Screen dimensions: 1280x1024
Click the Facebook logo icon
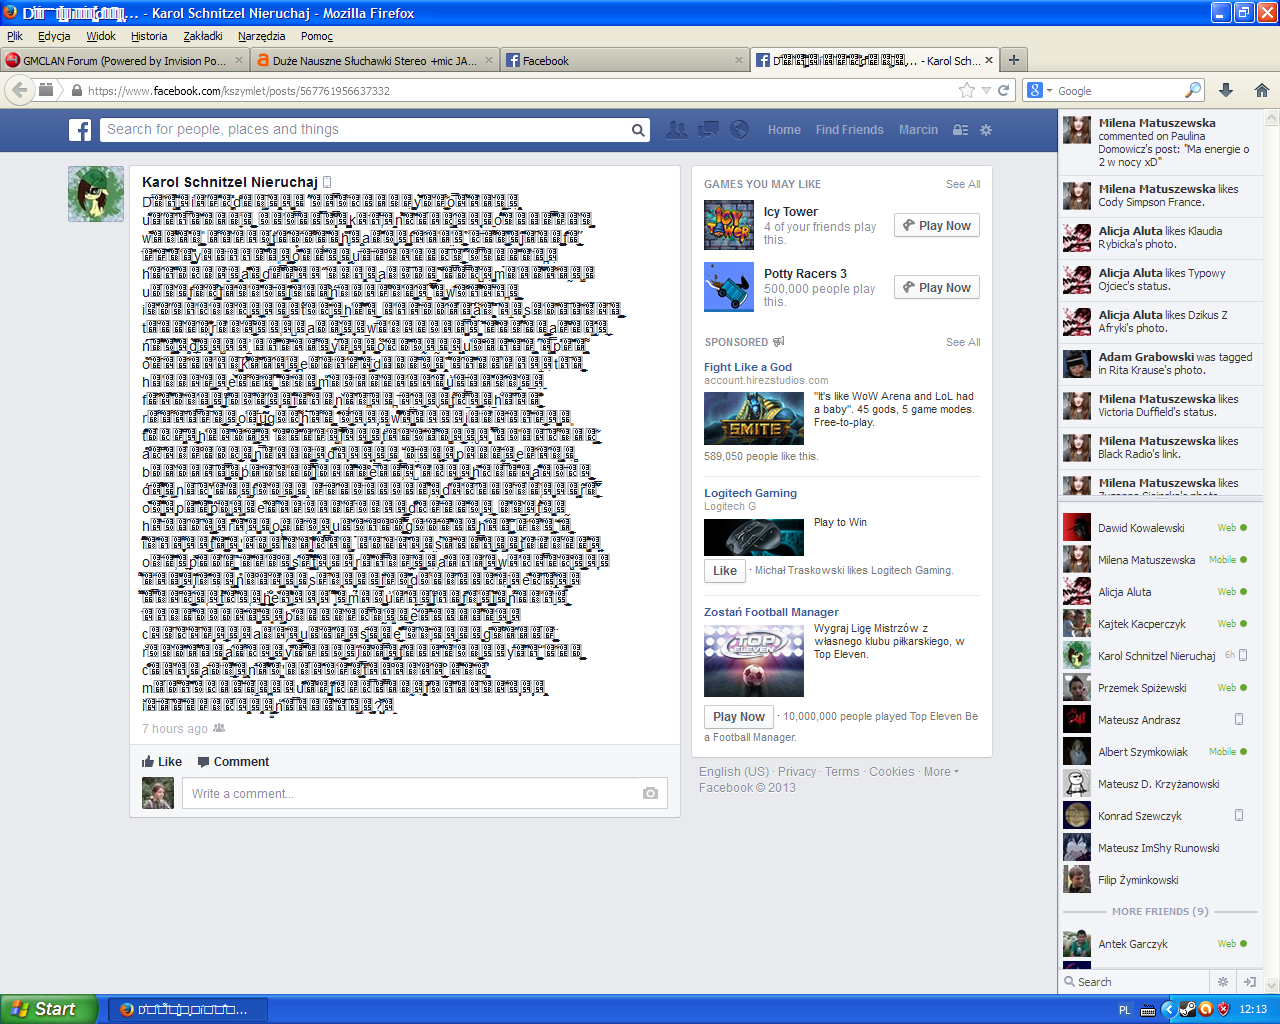pyautogui.click(x=80, y=130)
